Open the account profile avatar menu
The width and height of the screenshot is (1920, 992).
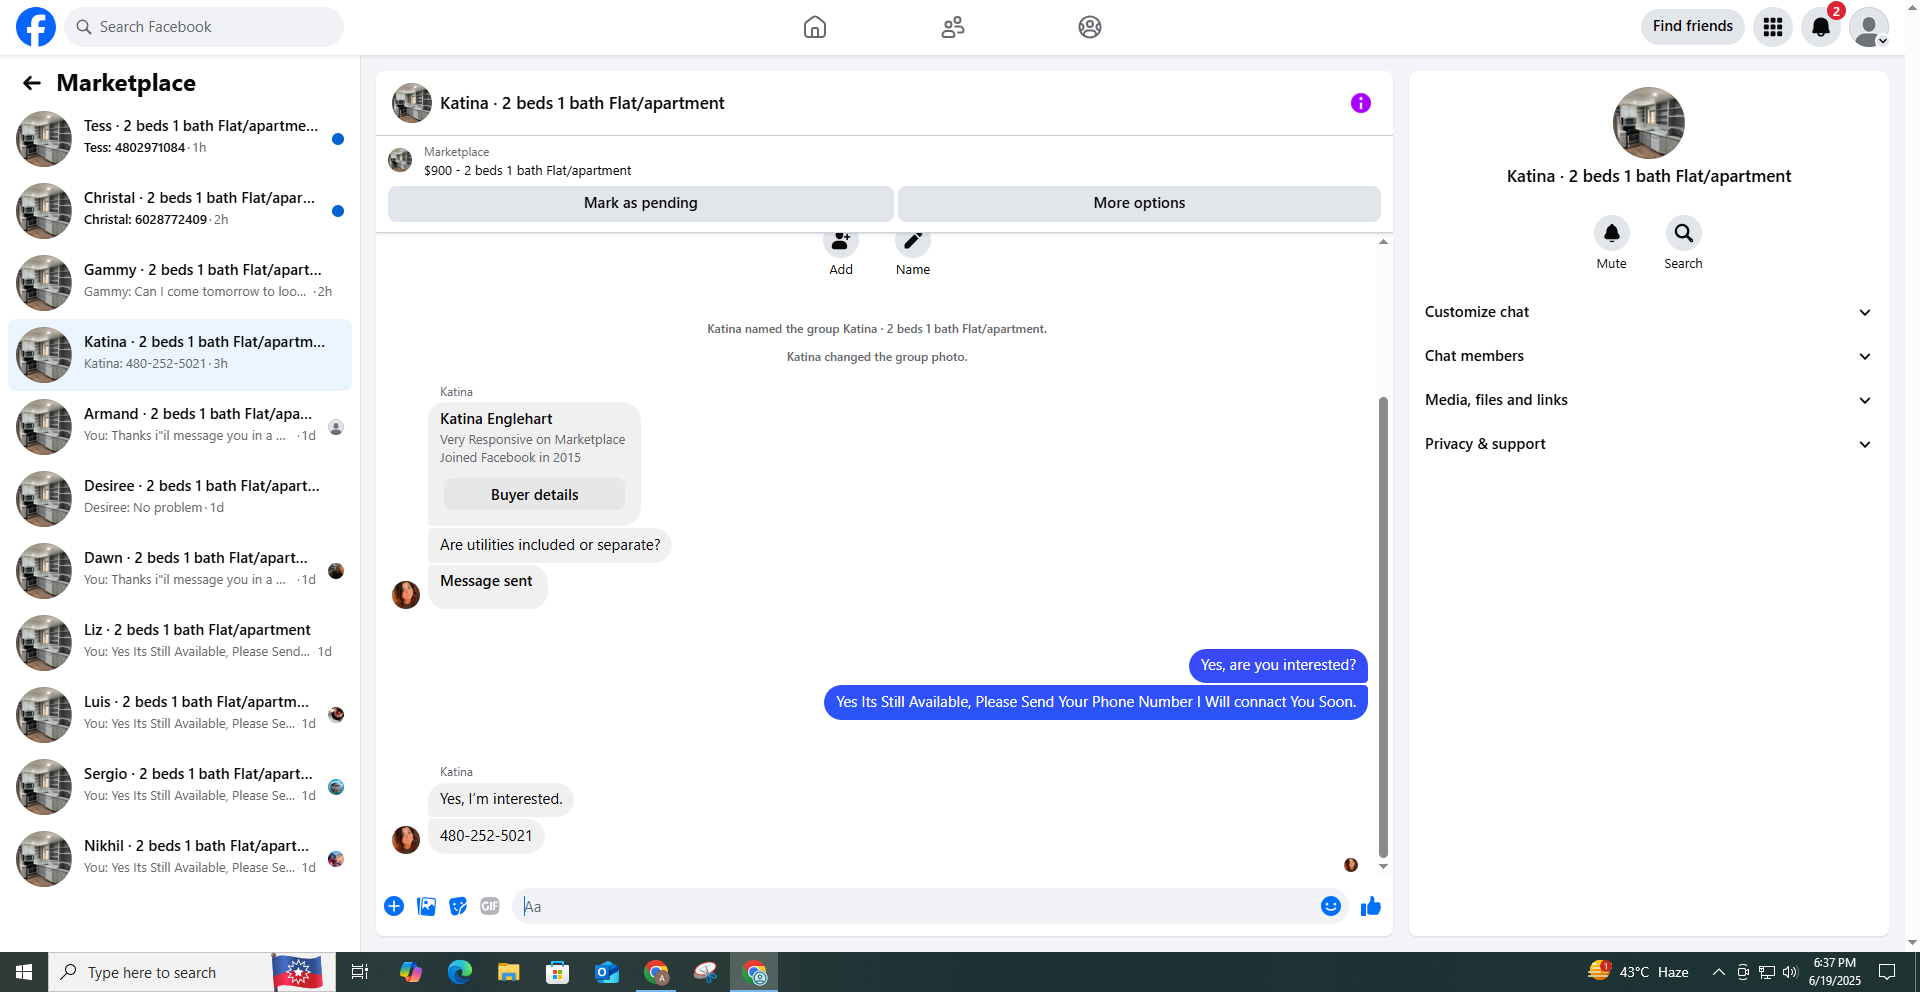1869,27
